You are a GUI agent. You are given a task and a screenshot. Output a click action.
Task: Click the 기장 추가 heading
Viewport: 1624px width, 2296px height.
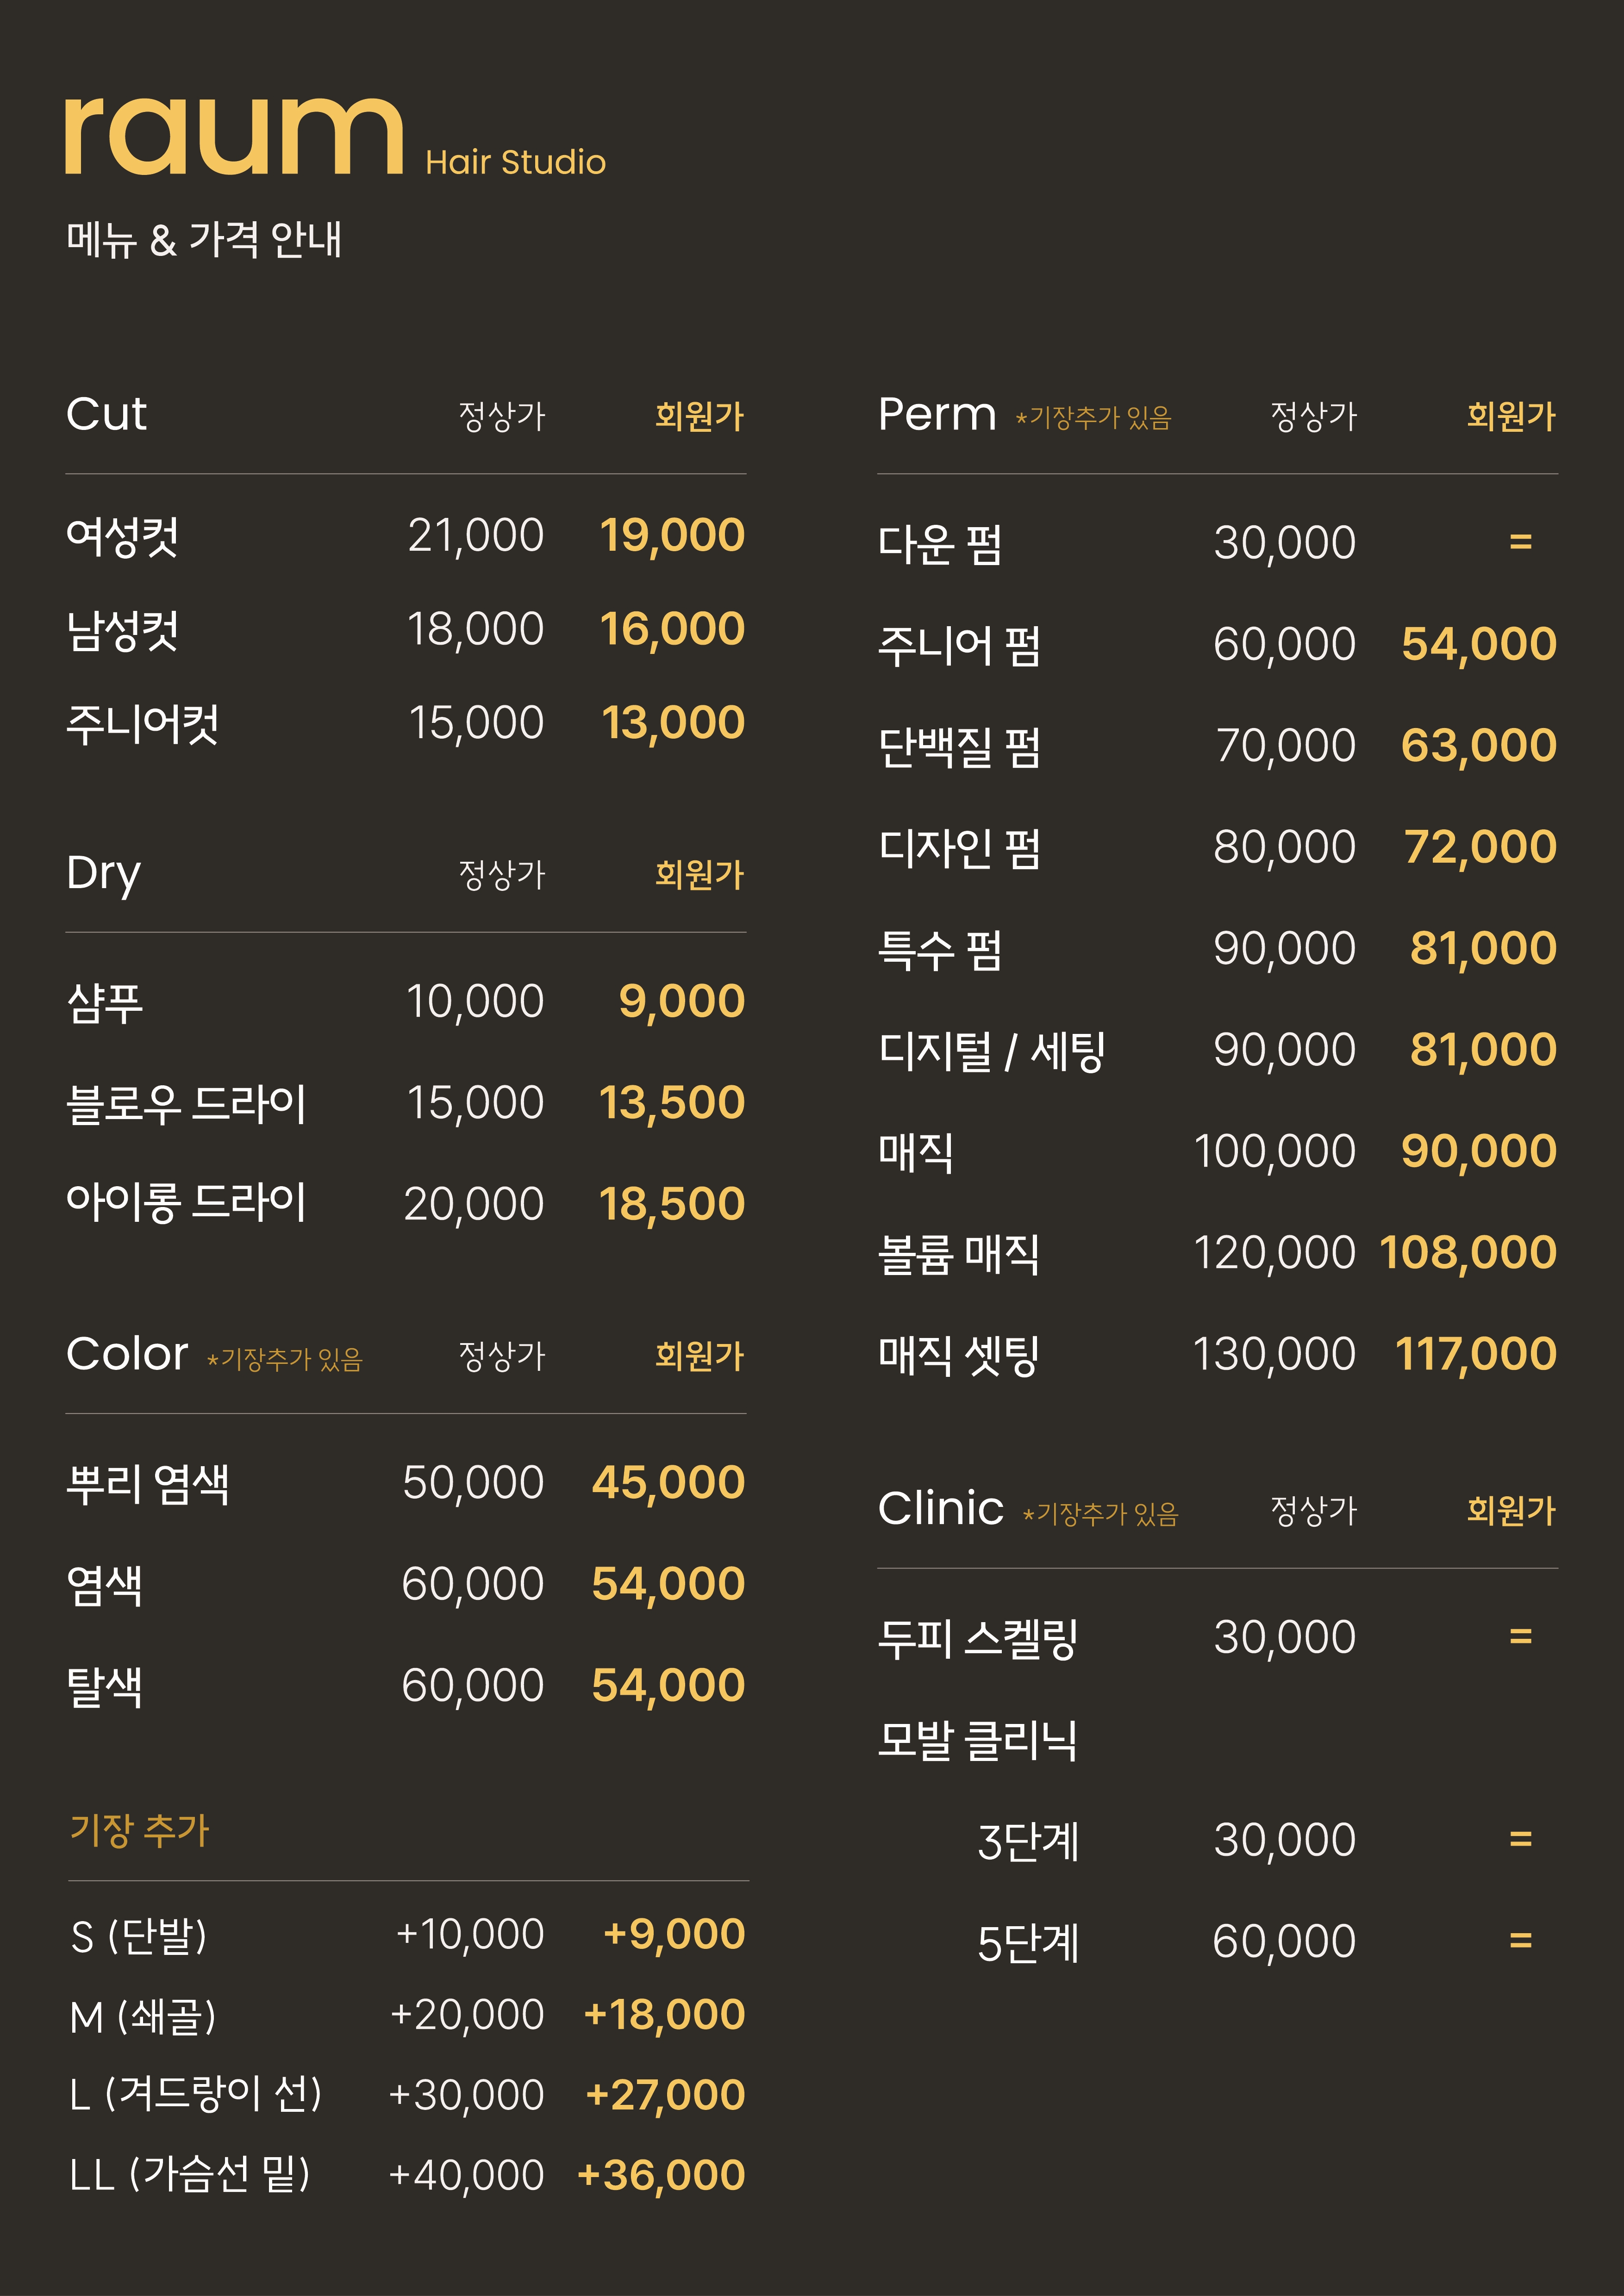tap(139, 1829)
